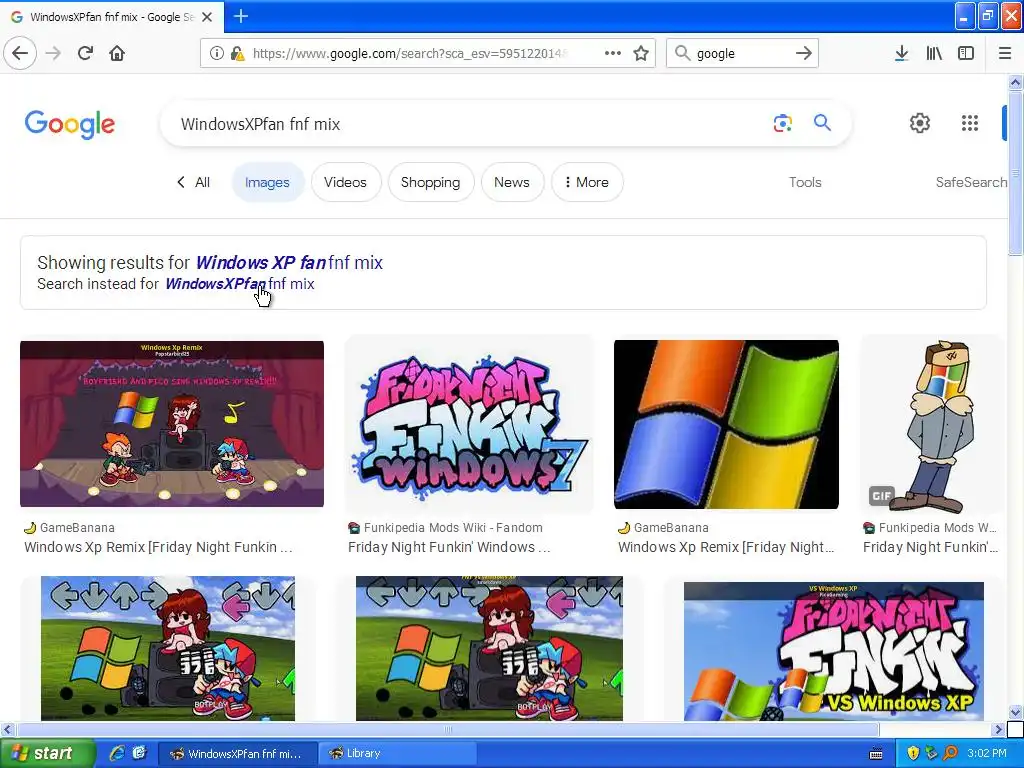This screenshot has height=768, width=1024.
Task: Click the browser address bar URL
Action: pos(411,54)
